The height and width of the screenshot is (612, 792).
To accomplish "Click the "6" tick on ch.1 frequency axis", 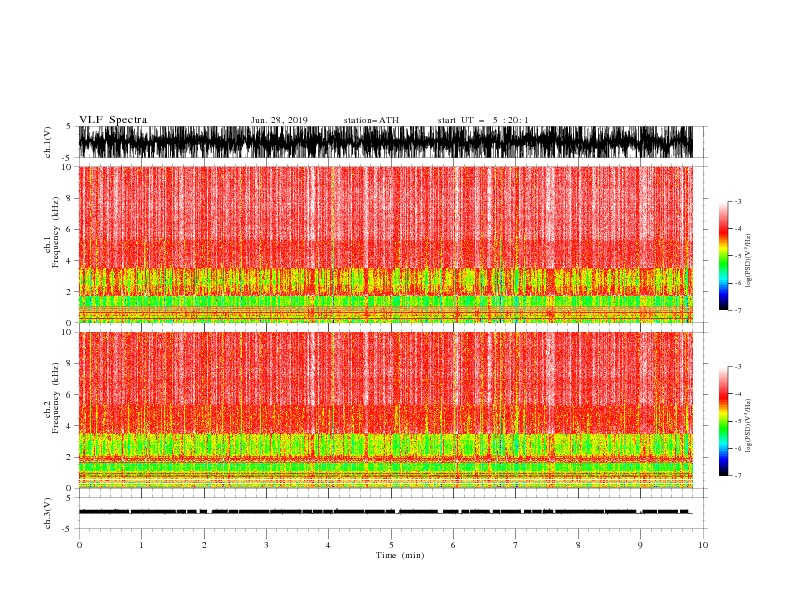I will pos(70,229).
